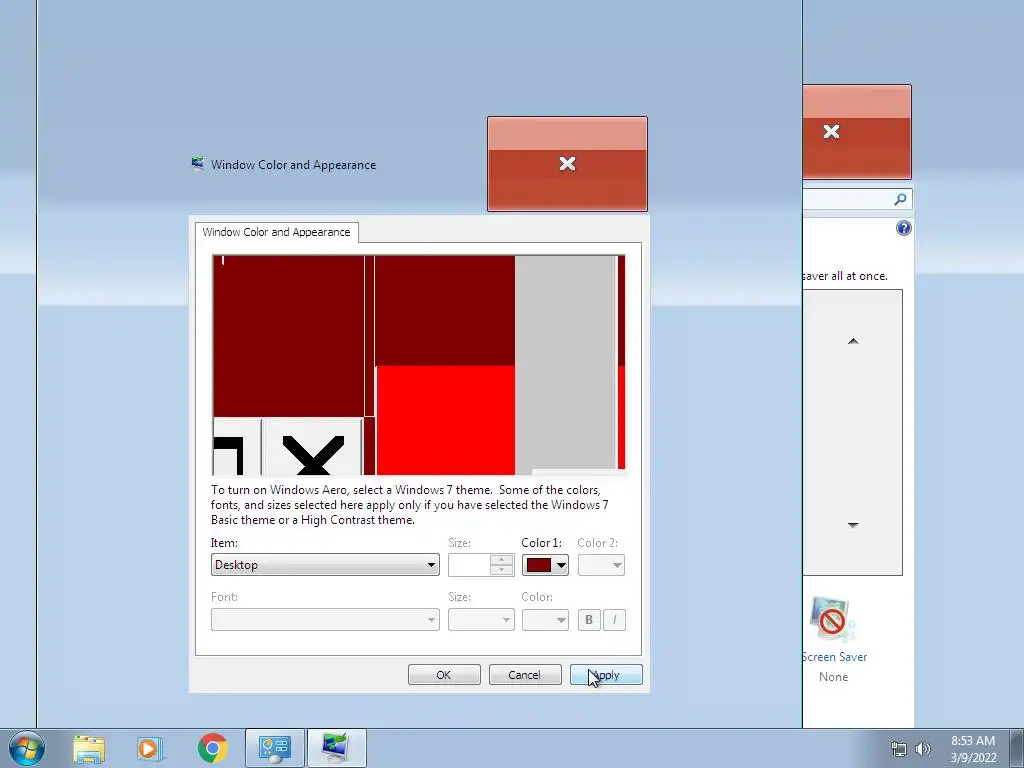
Task: Click the network icon in the system tray
Action: 899,749
